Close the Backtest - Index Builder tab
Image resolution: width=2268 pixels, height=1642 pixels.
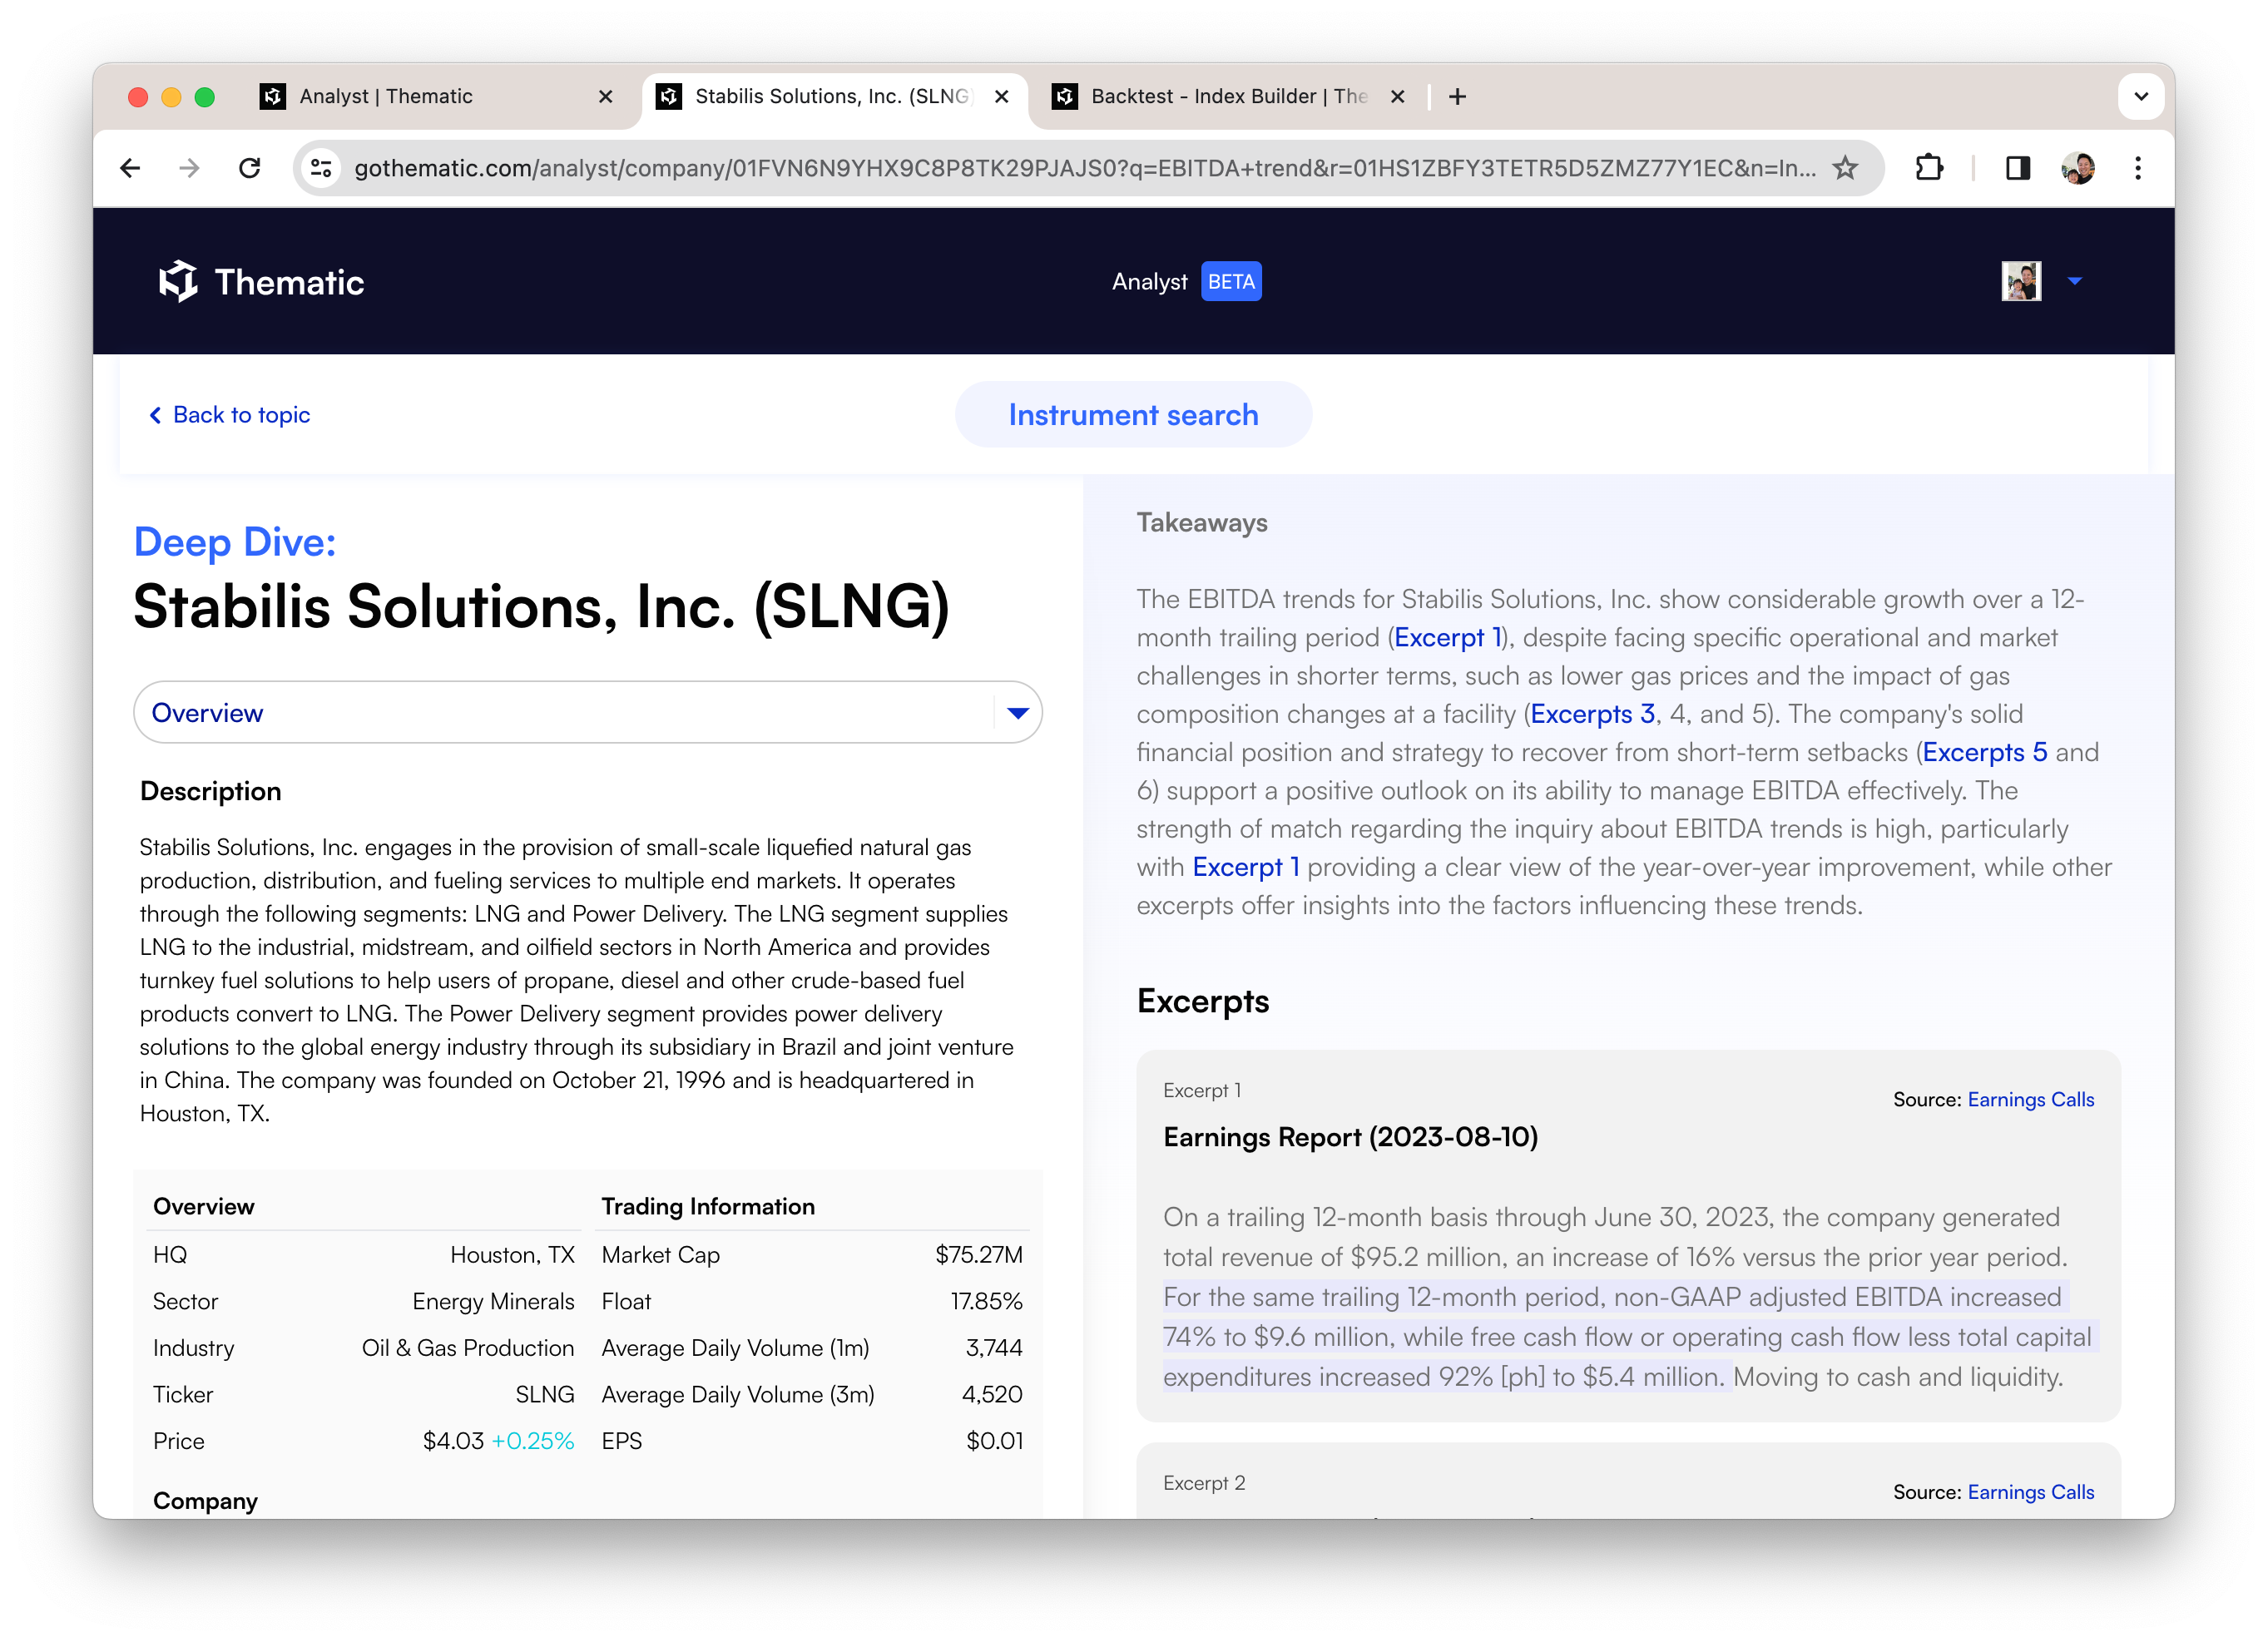[1397, 97]
